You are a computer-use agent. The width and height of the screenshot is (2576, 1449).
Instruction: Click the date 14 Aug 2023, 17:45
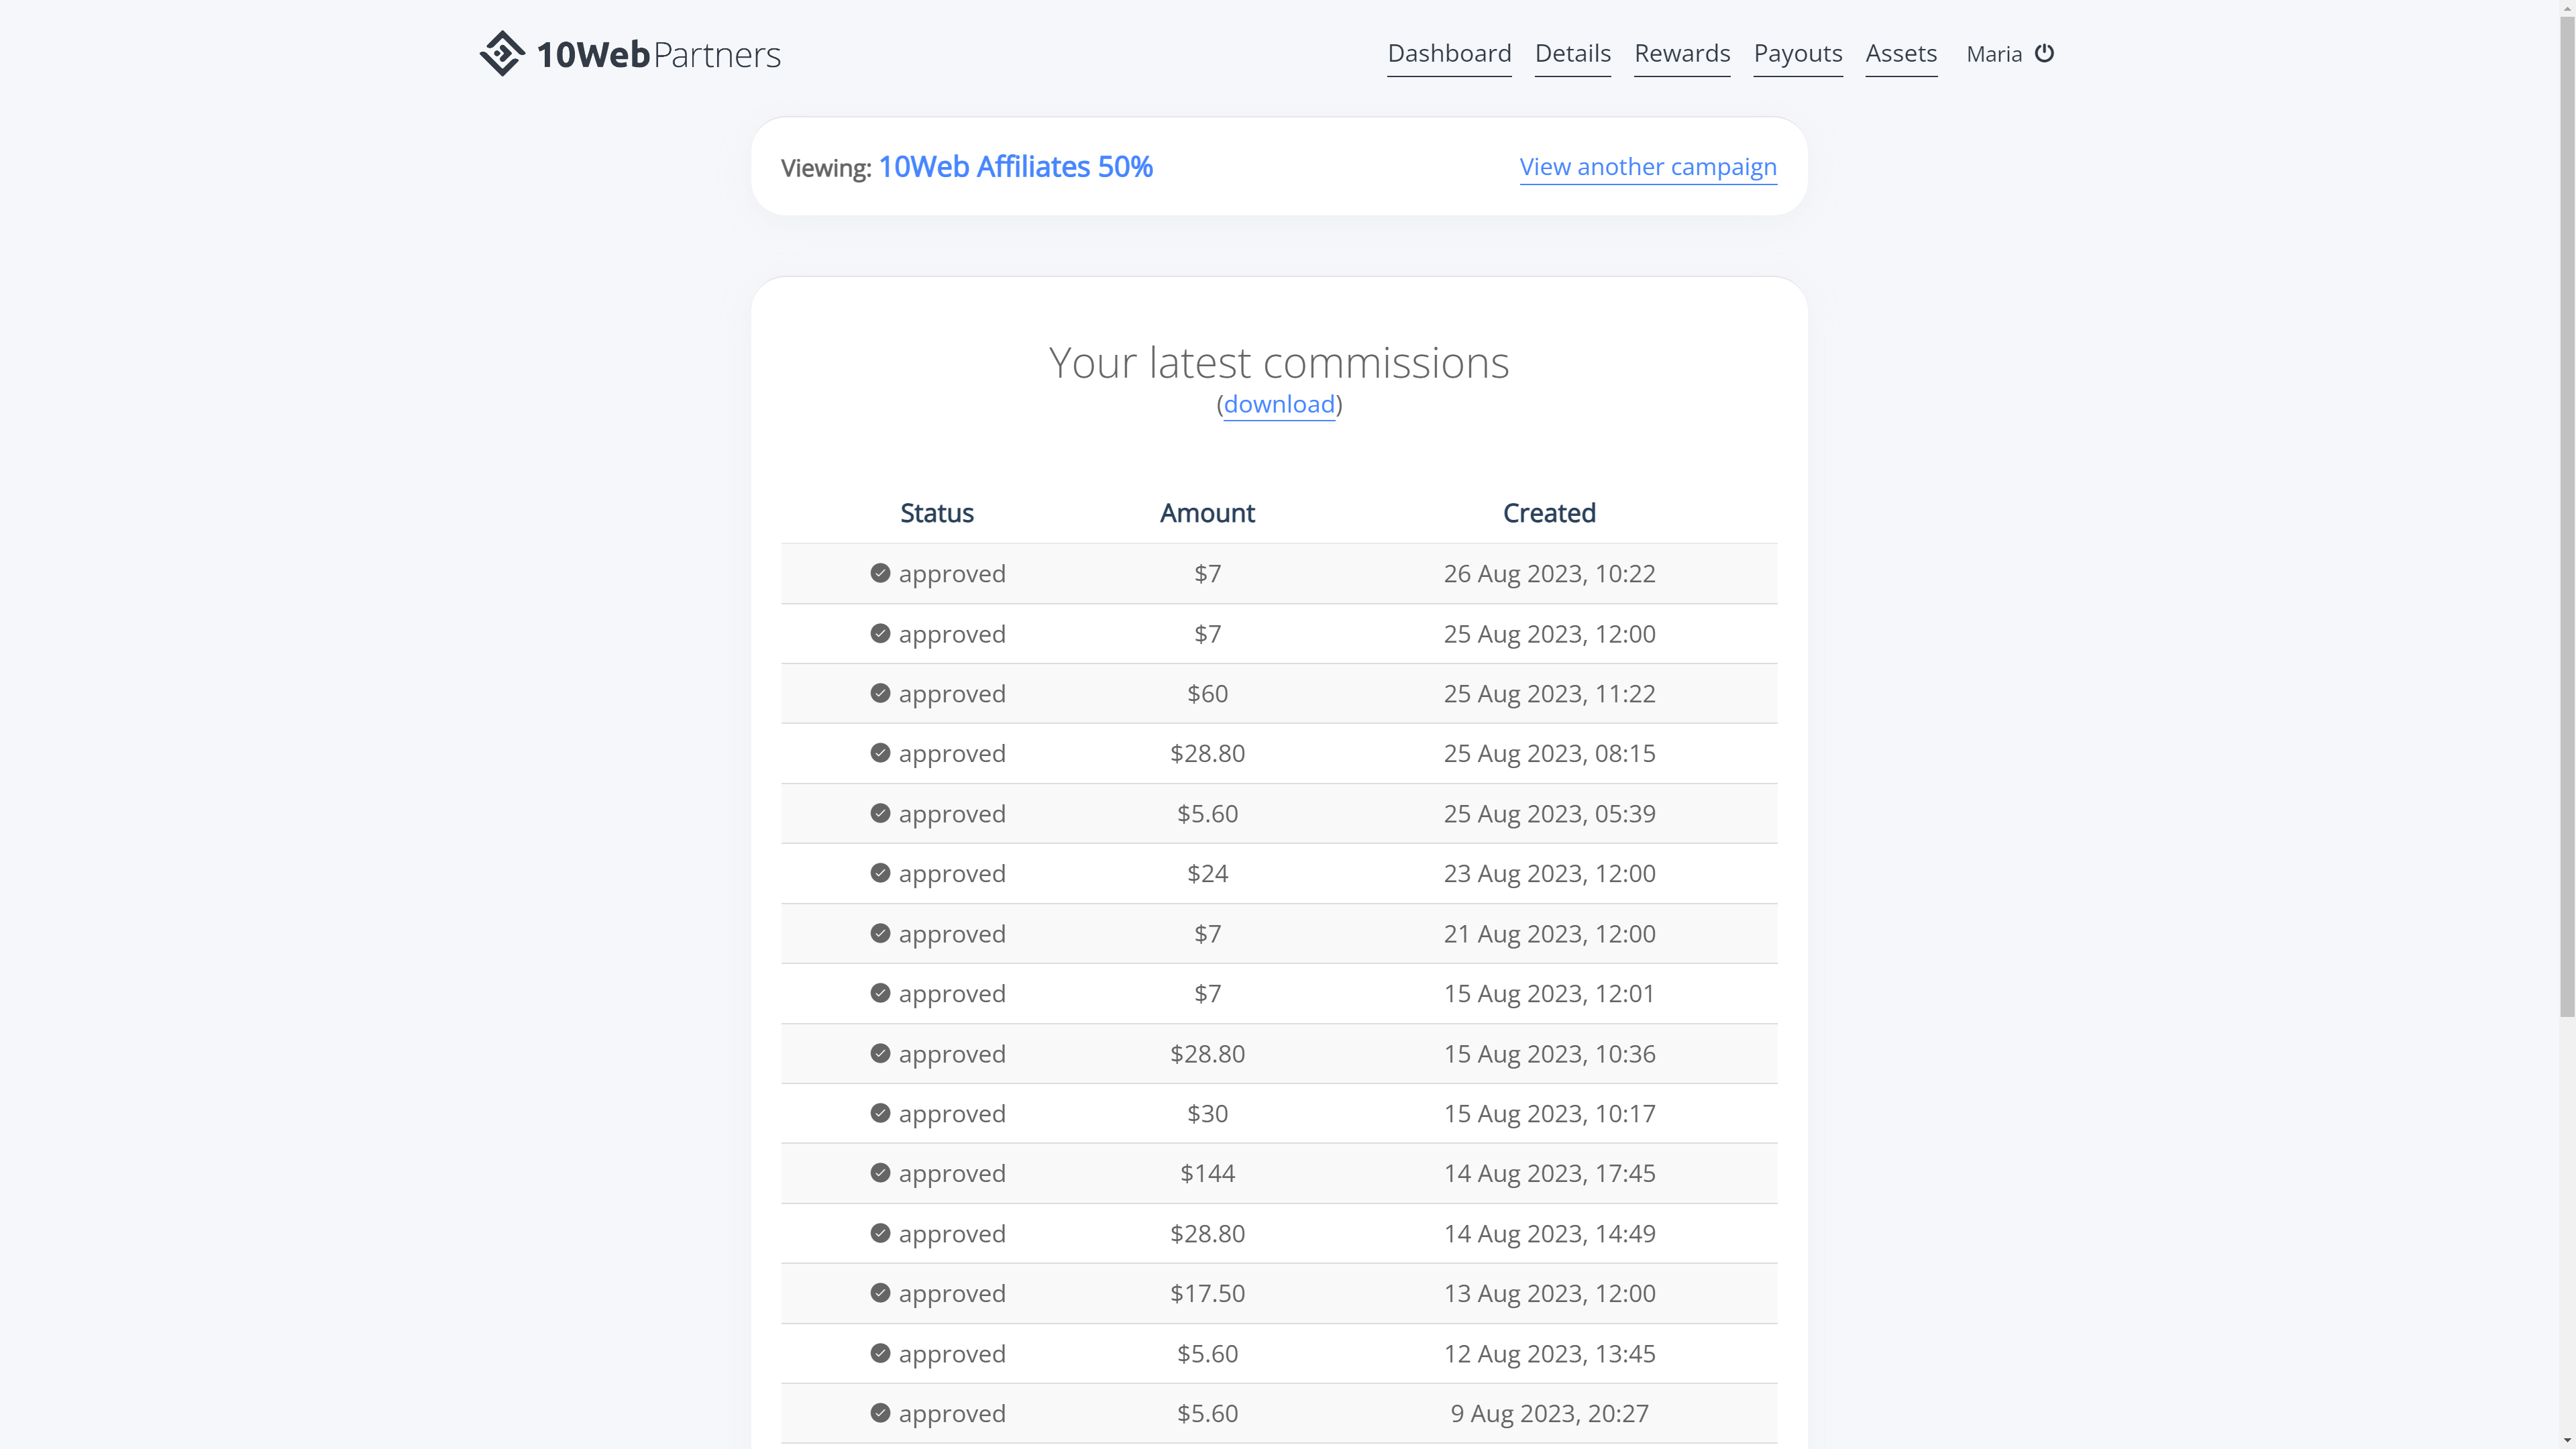click(x=1549, y=1173)
